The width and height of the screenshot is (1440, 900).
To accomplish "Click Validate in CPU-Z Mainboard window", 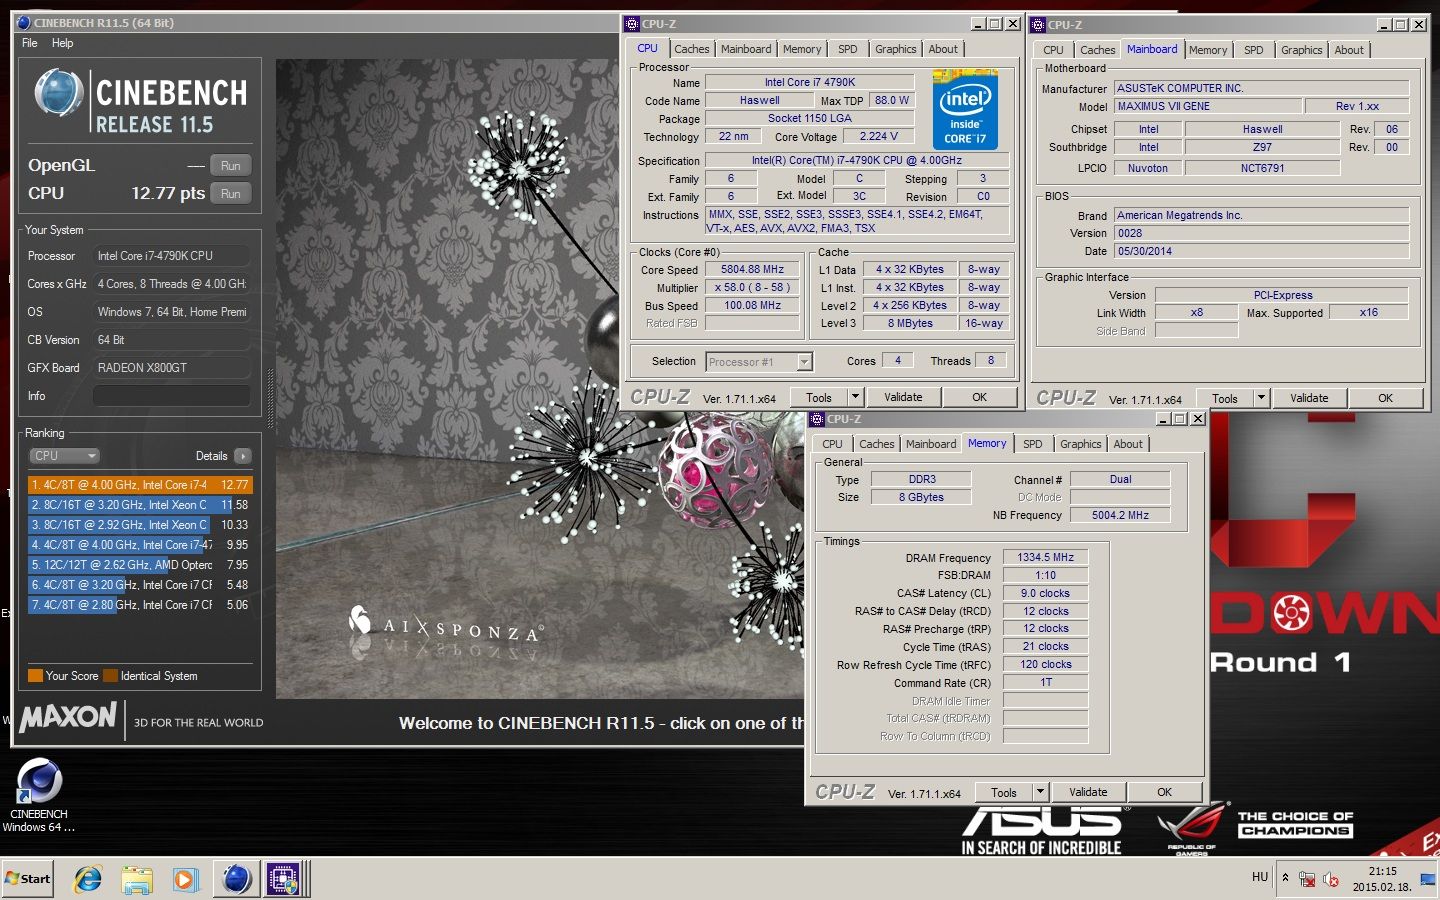I will coord(1309,398).
